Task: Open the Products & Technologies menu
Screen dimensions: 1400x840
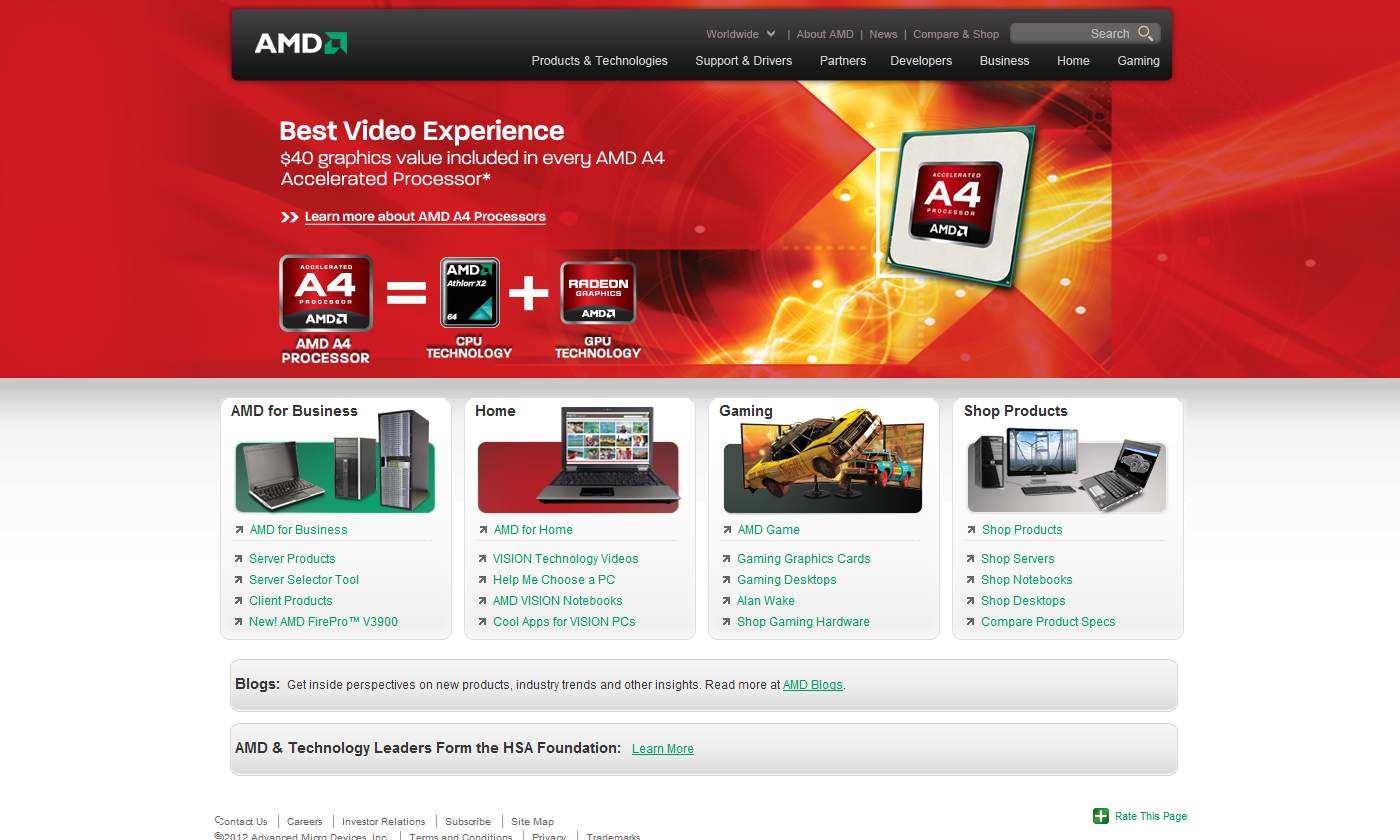Action: click(600, 61)
